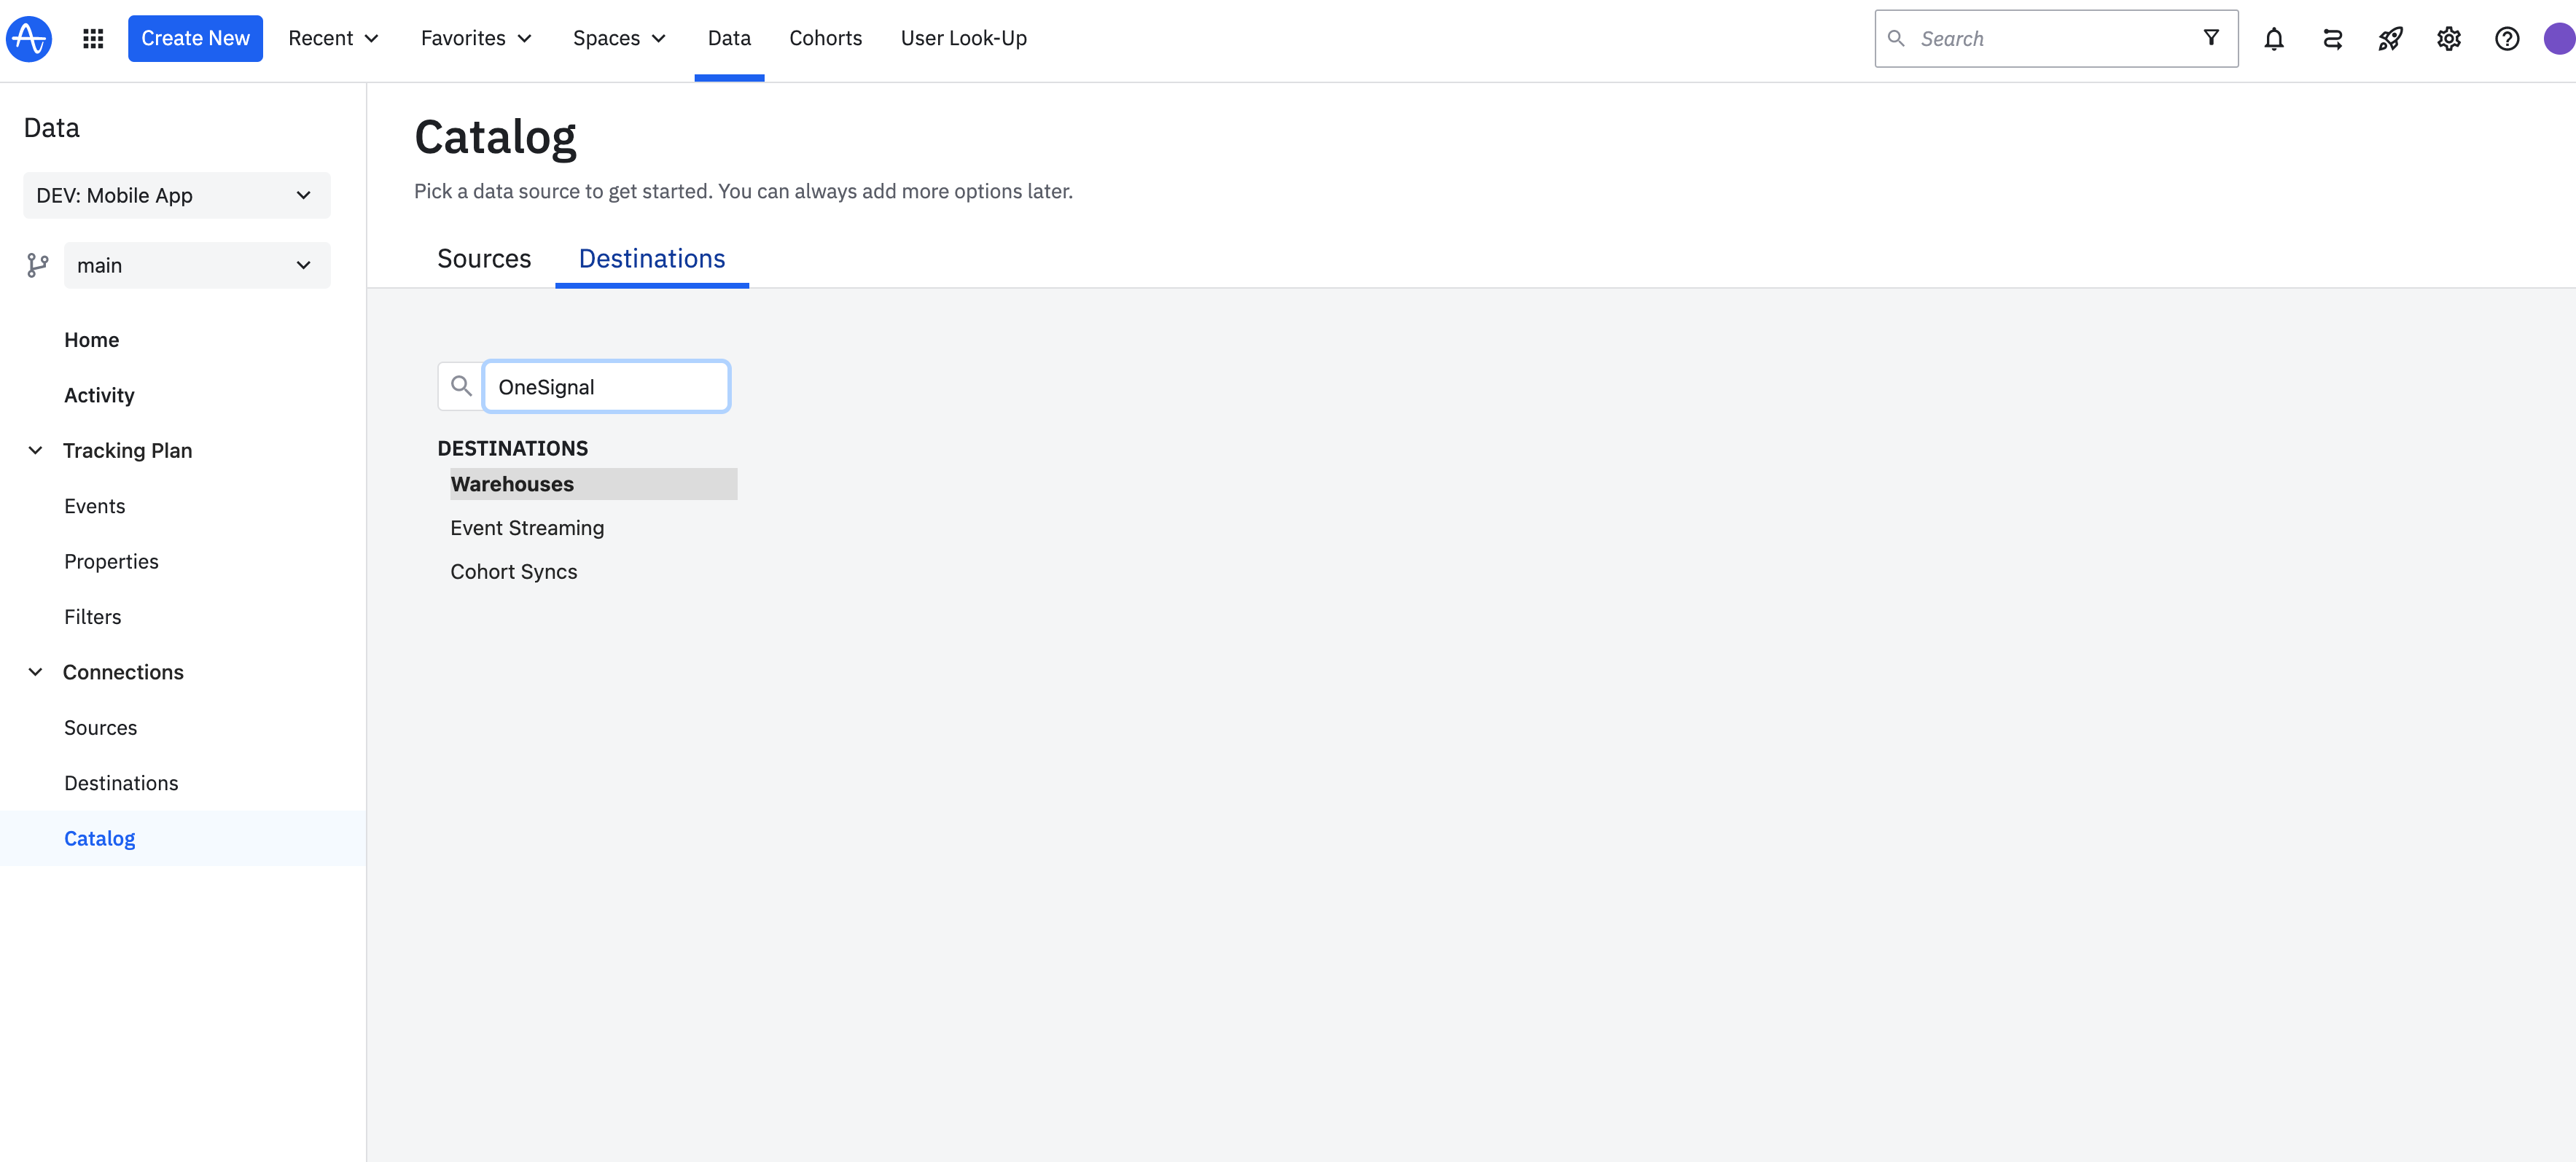Open settings gear icon
2576x1162 pixels.
2448,39
